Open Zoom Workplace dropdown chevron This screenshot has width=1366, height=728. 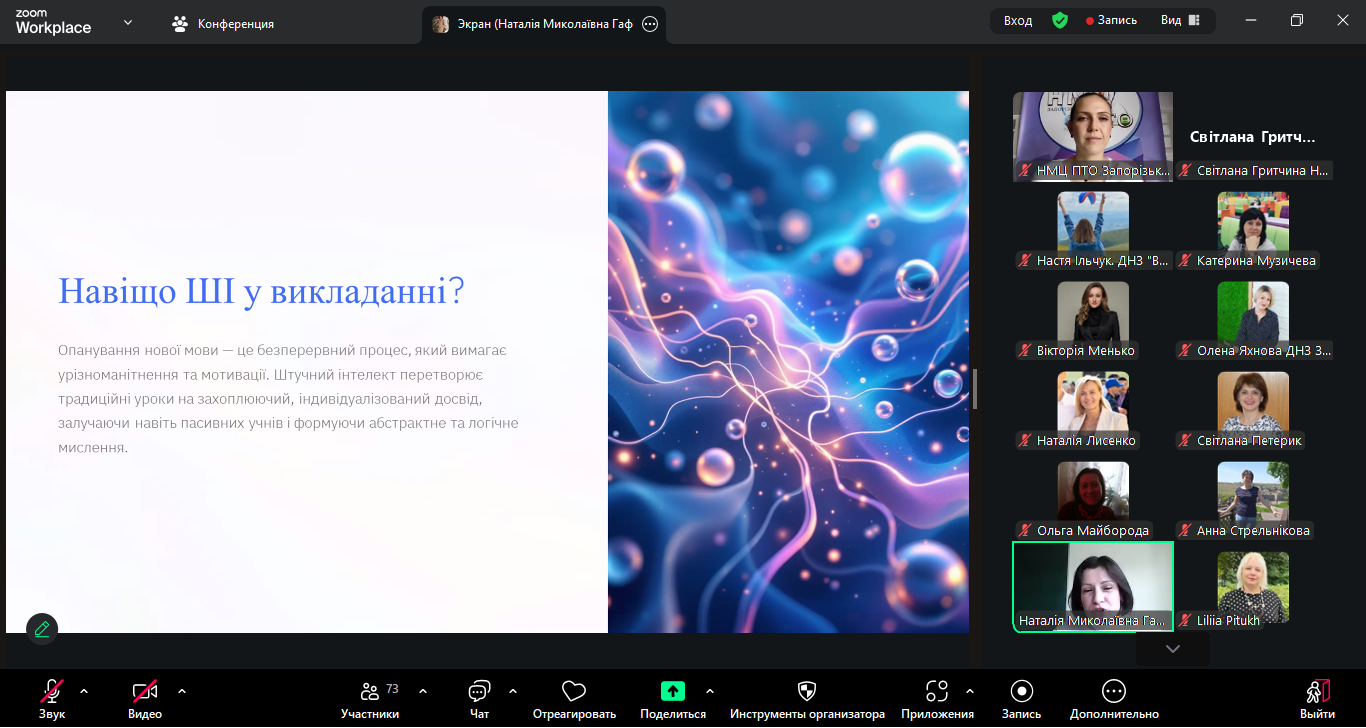(x=127, y=22)
